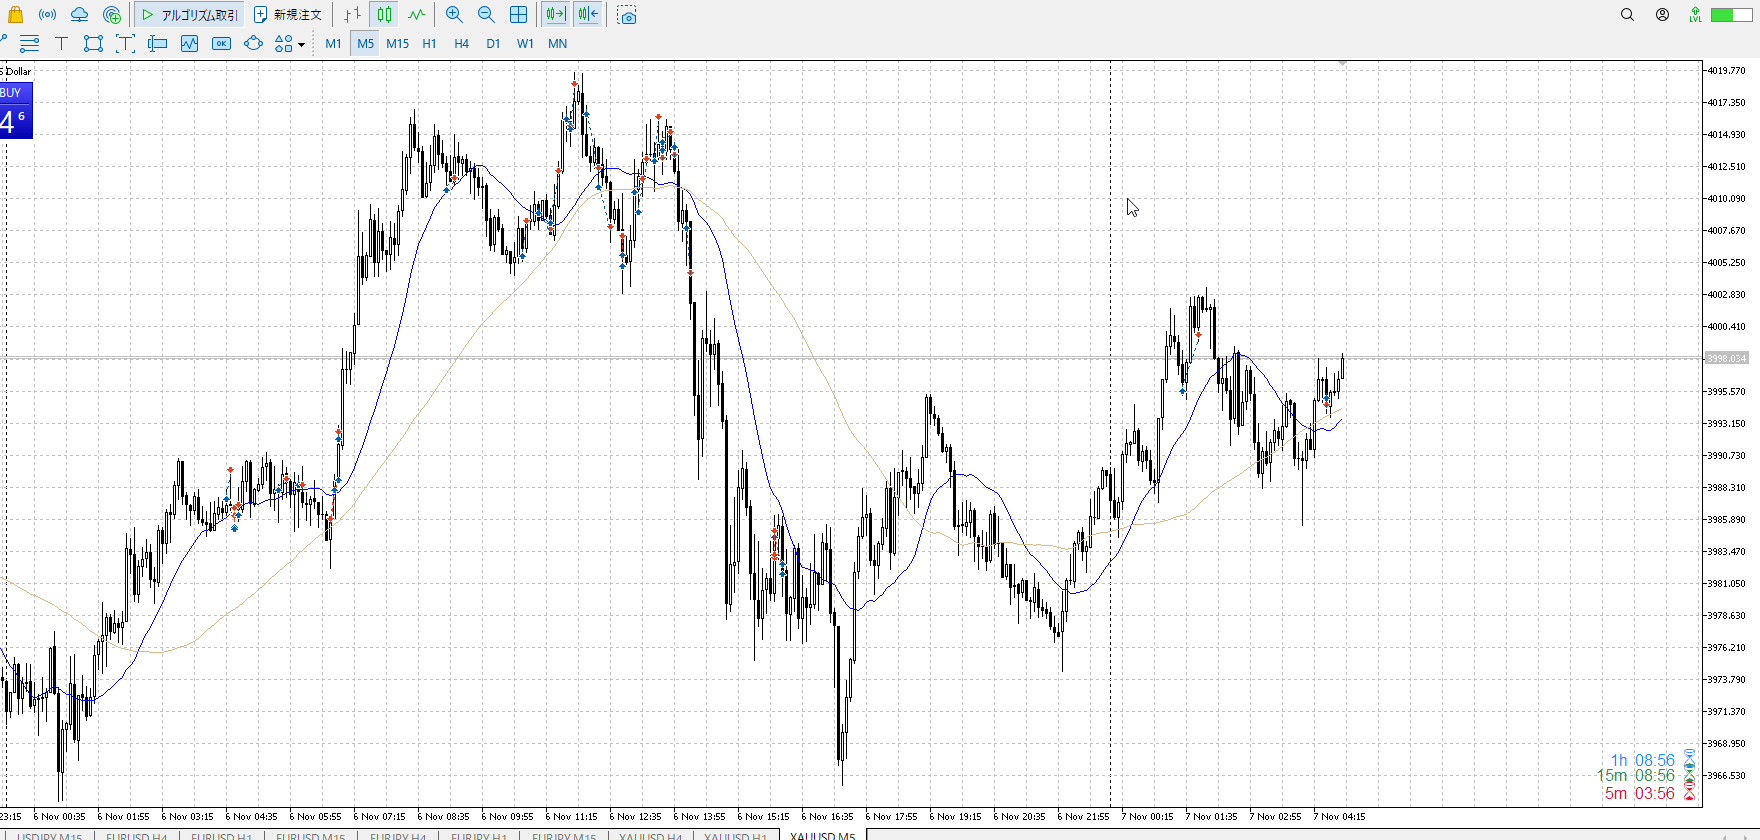Click the BUY one-click trading panel
The image size is (1760, 840).
click(16, 110)
